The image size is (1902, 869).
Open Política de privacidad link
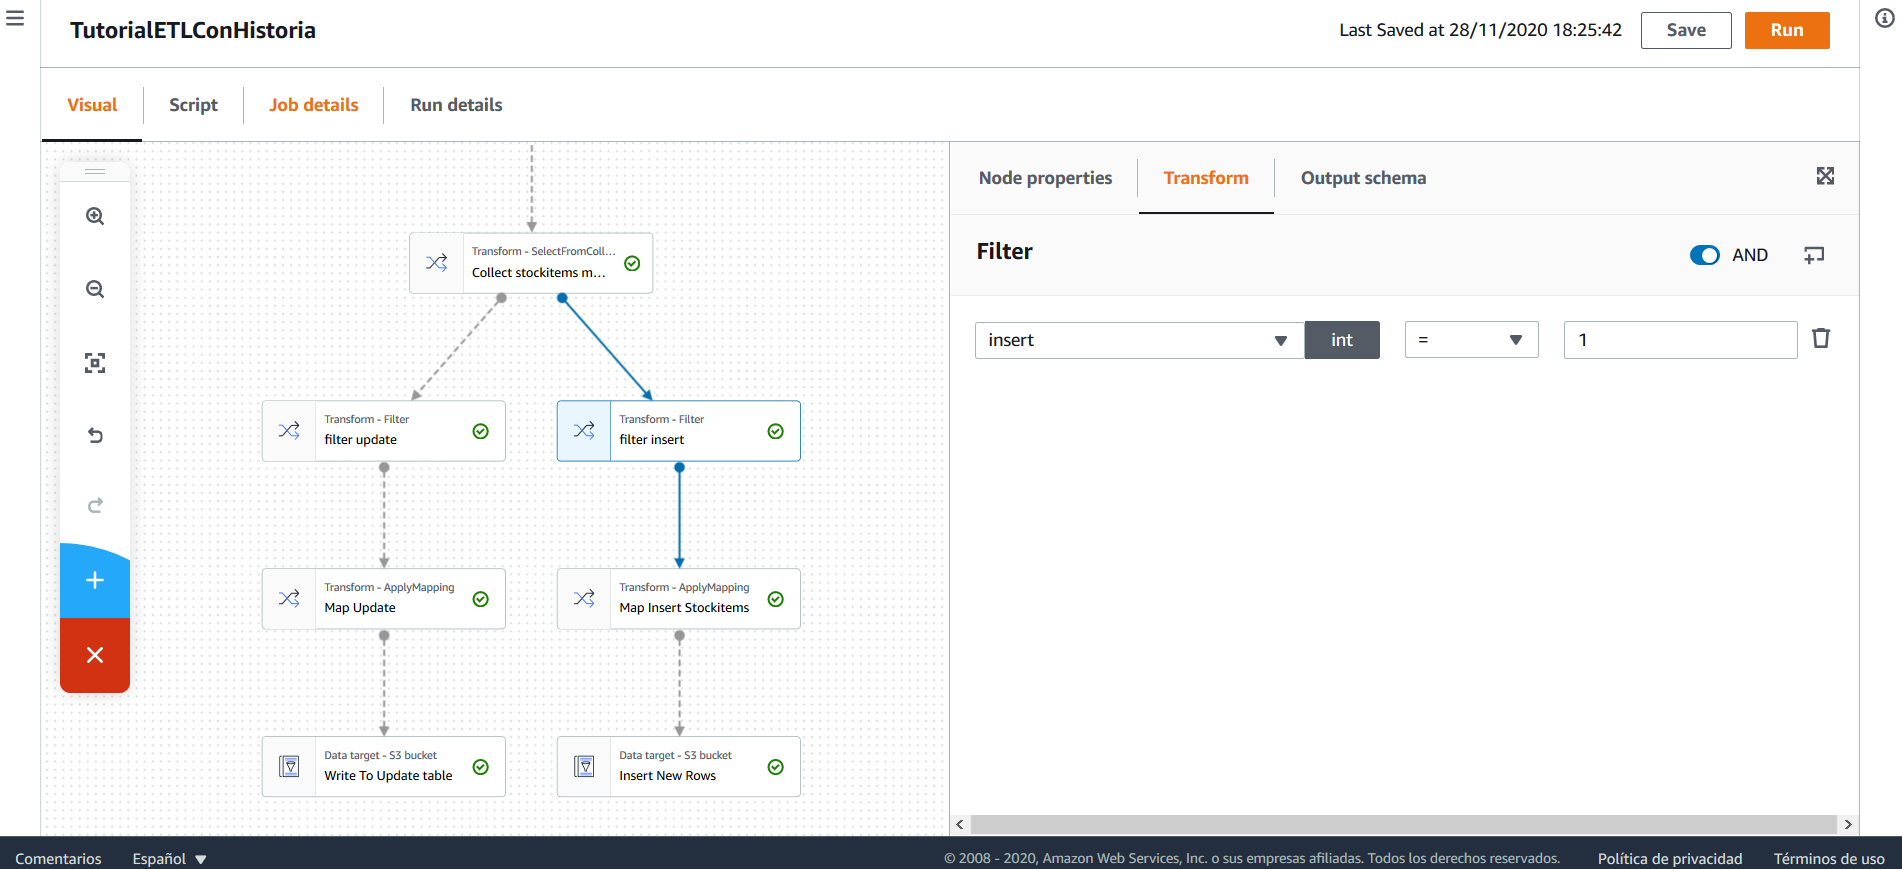click(1669, 858)
